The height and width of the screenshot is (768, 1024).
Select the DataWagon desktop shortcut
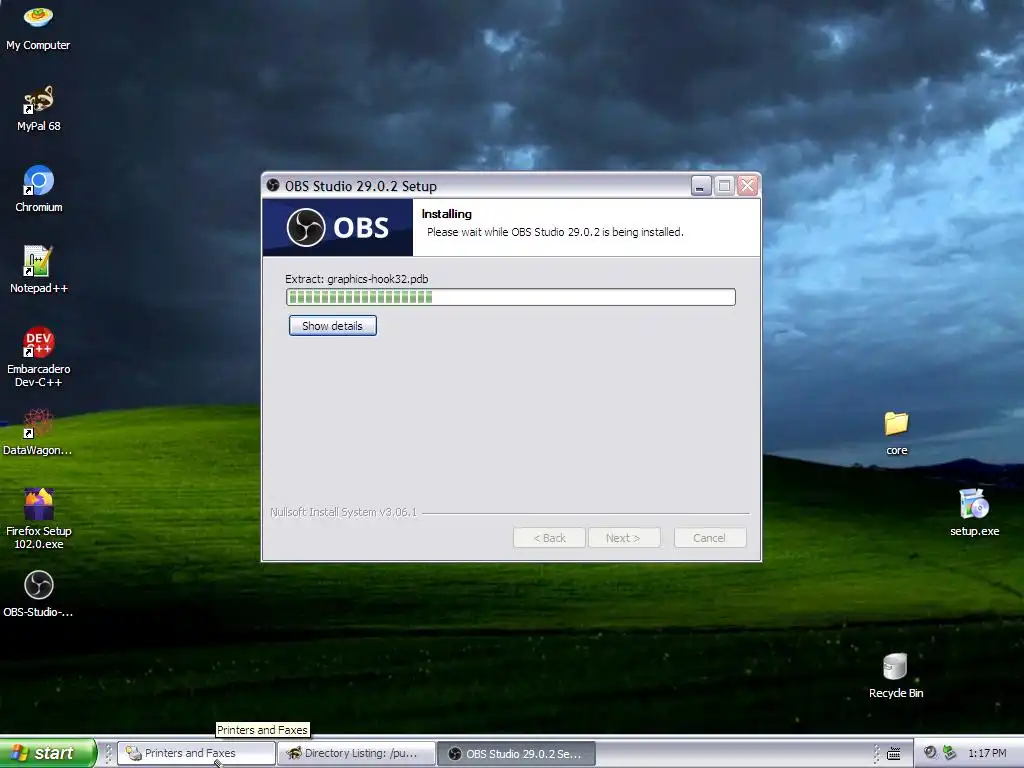point(38,432)
